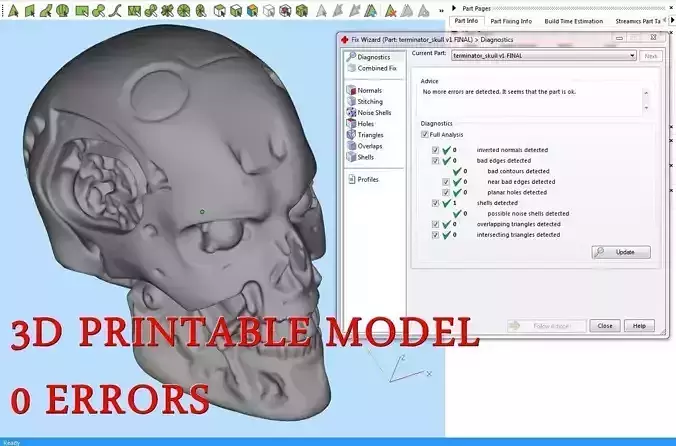Click the Advice box scroll-down arrow
The image size is (676, 446).
coord(646,108)
